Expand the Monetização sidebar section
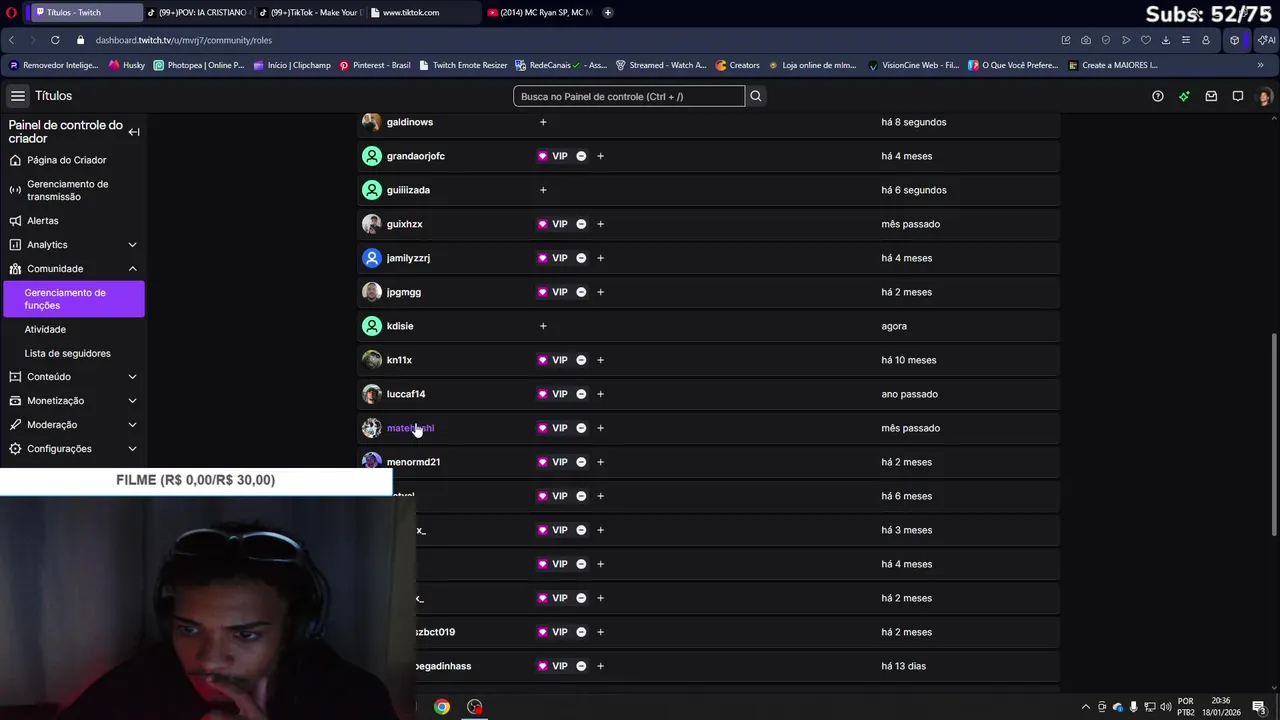 (132, 401)
